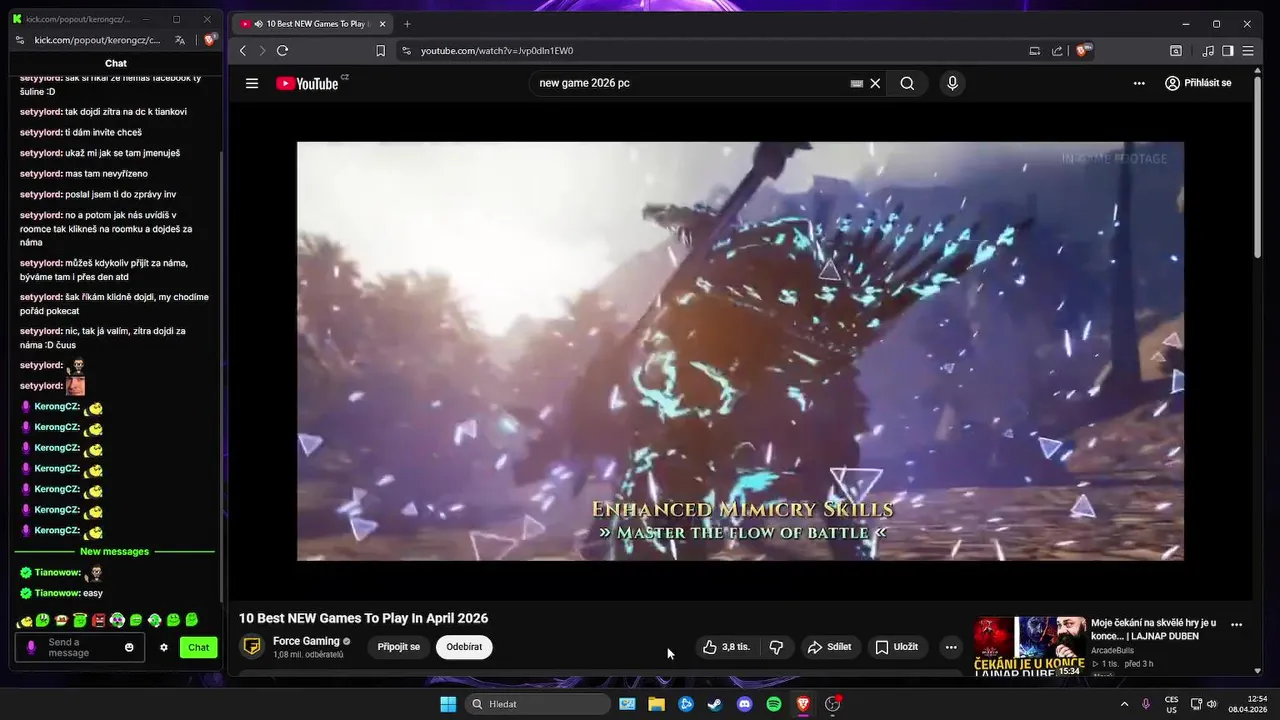Image resolution: width=1280 pixels, height=720 pixels.
Task: Click the YouTube video player area
Action: pyautogui.click(x=740, y=351)
